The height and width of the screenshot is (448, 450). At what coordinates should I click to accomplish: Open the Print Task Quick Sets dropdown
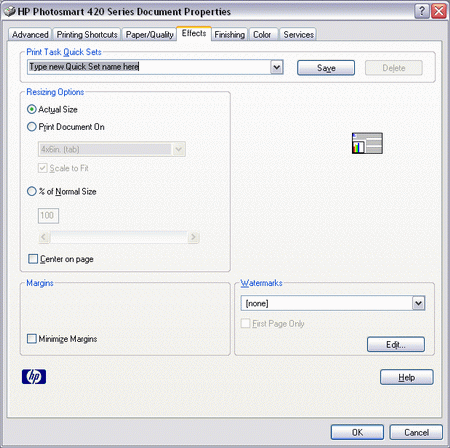point(276,67)
